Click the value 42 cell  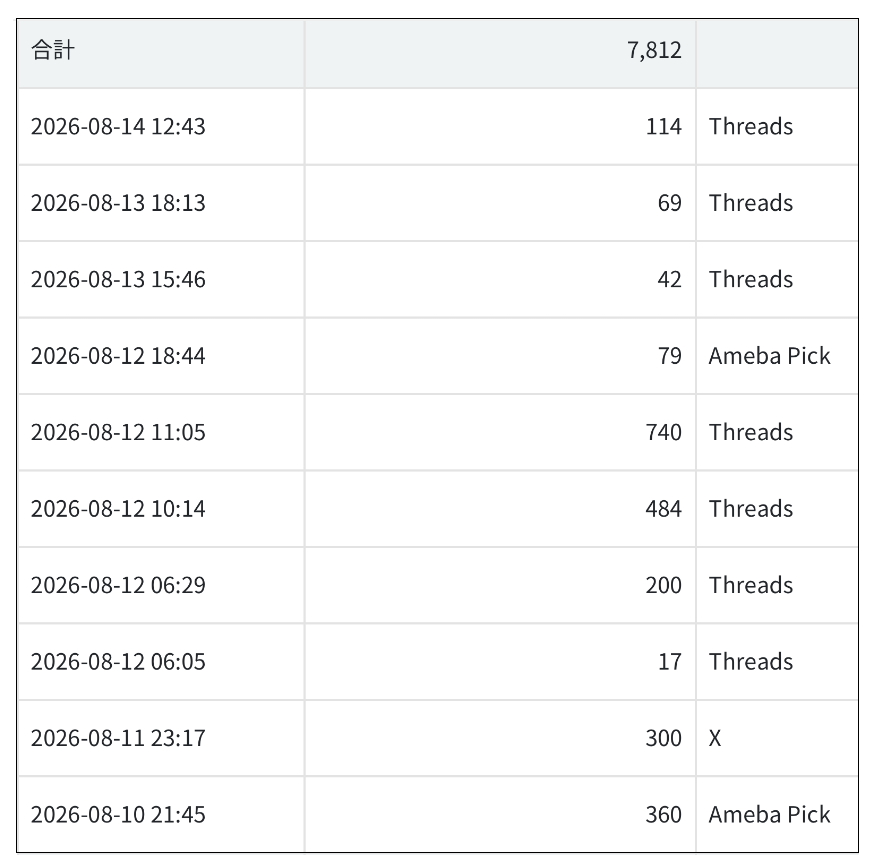[500, 279]
